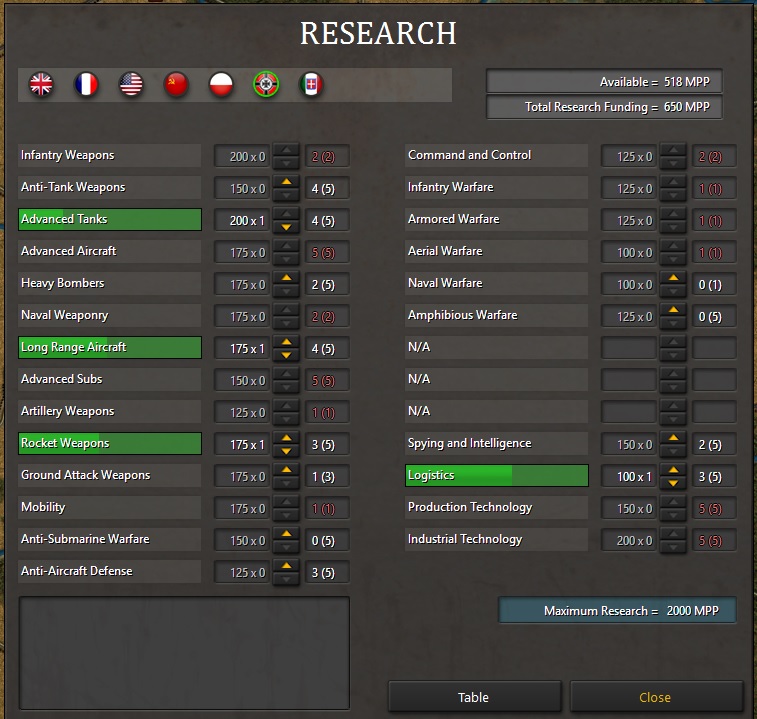The image size is (757, 719).
Task: Click the Armored Warfare label
Action: click(453, 219)
